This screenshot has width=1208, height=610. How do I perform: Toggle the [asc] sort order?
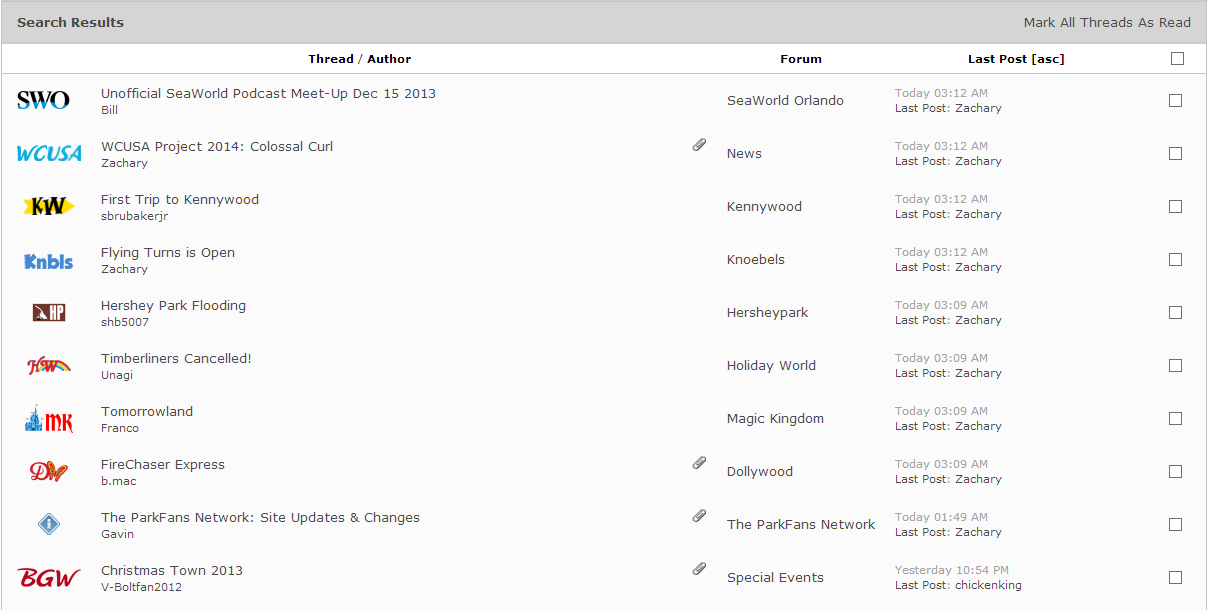1048,59
